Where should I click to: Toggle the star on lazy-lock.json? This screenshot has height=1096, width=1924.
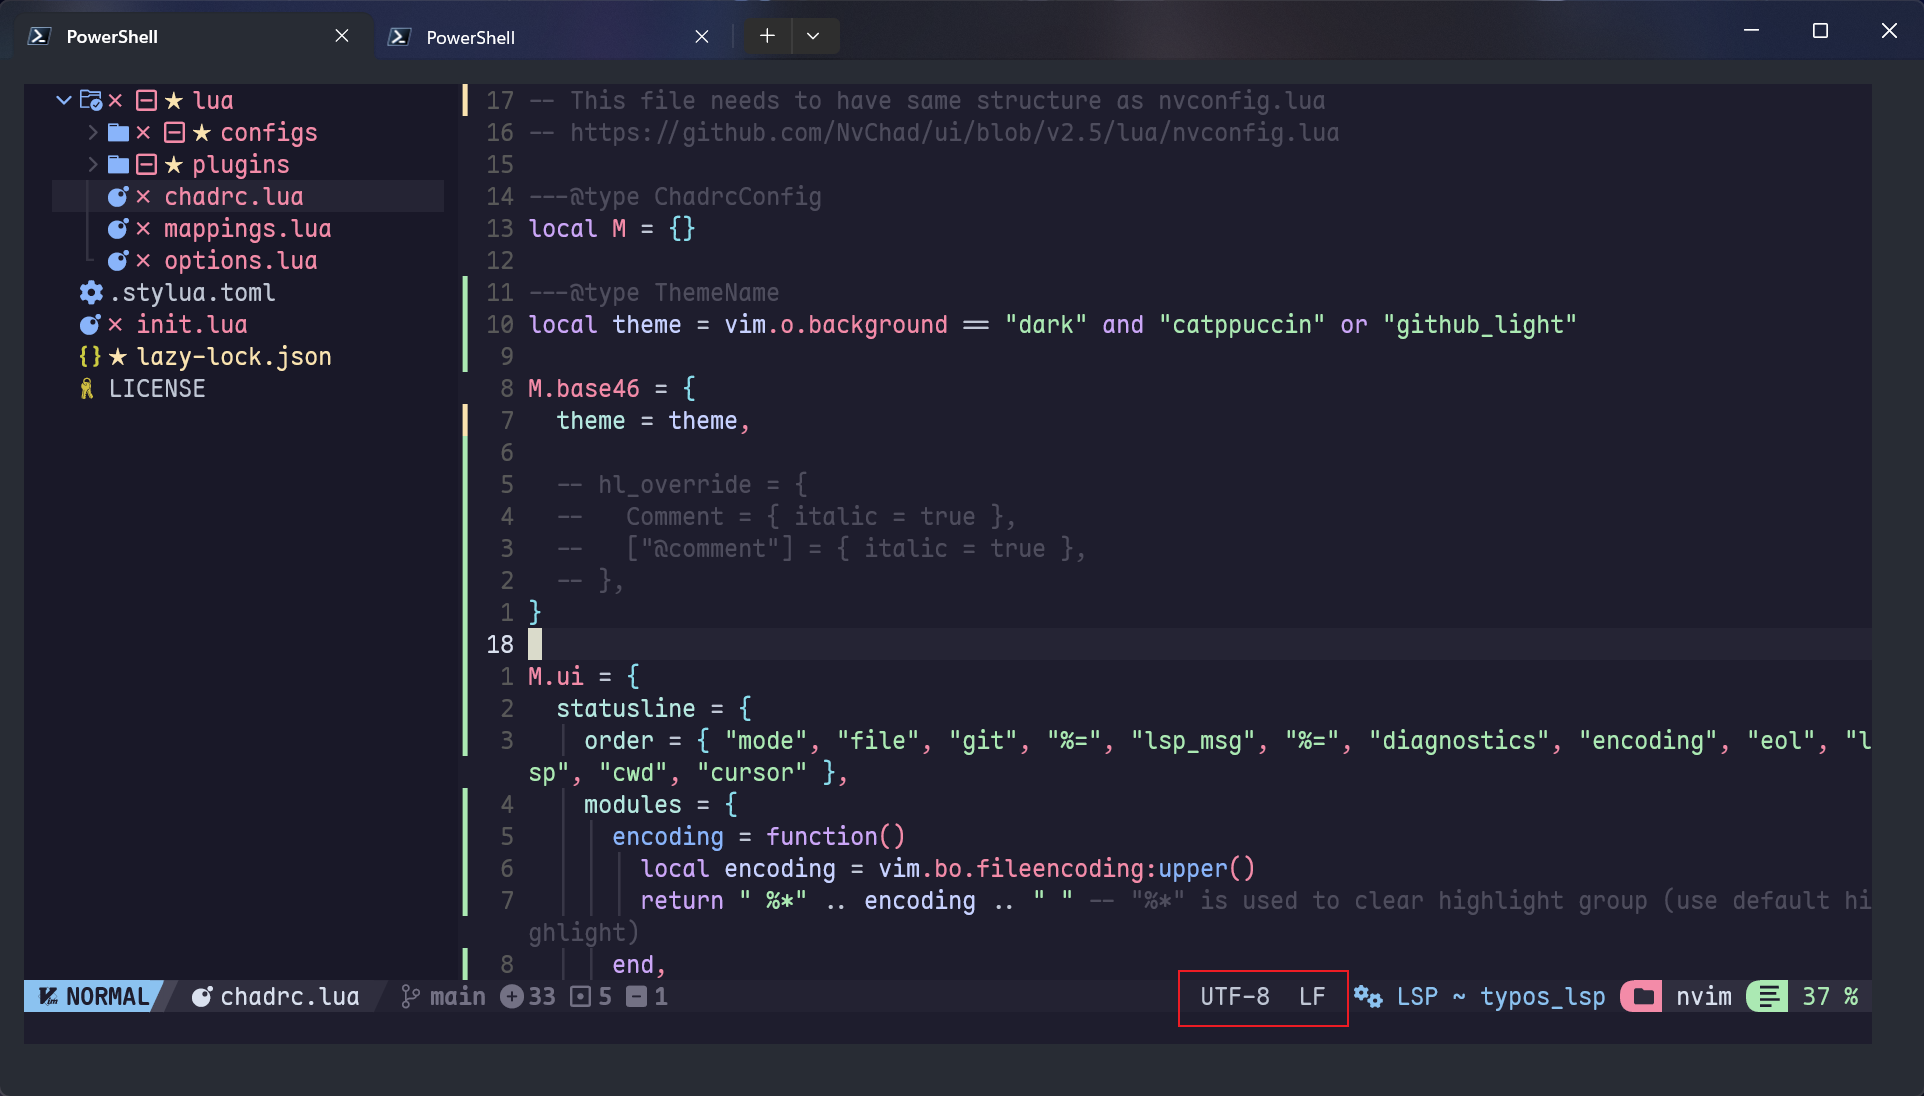click(x=118, y=356)
